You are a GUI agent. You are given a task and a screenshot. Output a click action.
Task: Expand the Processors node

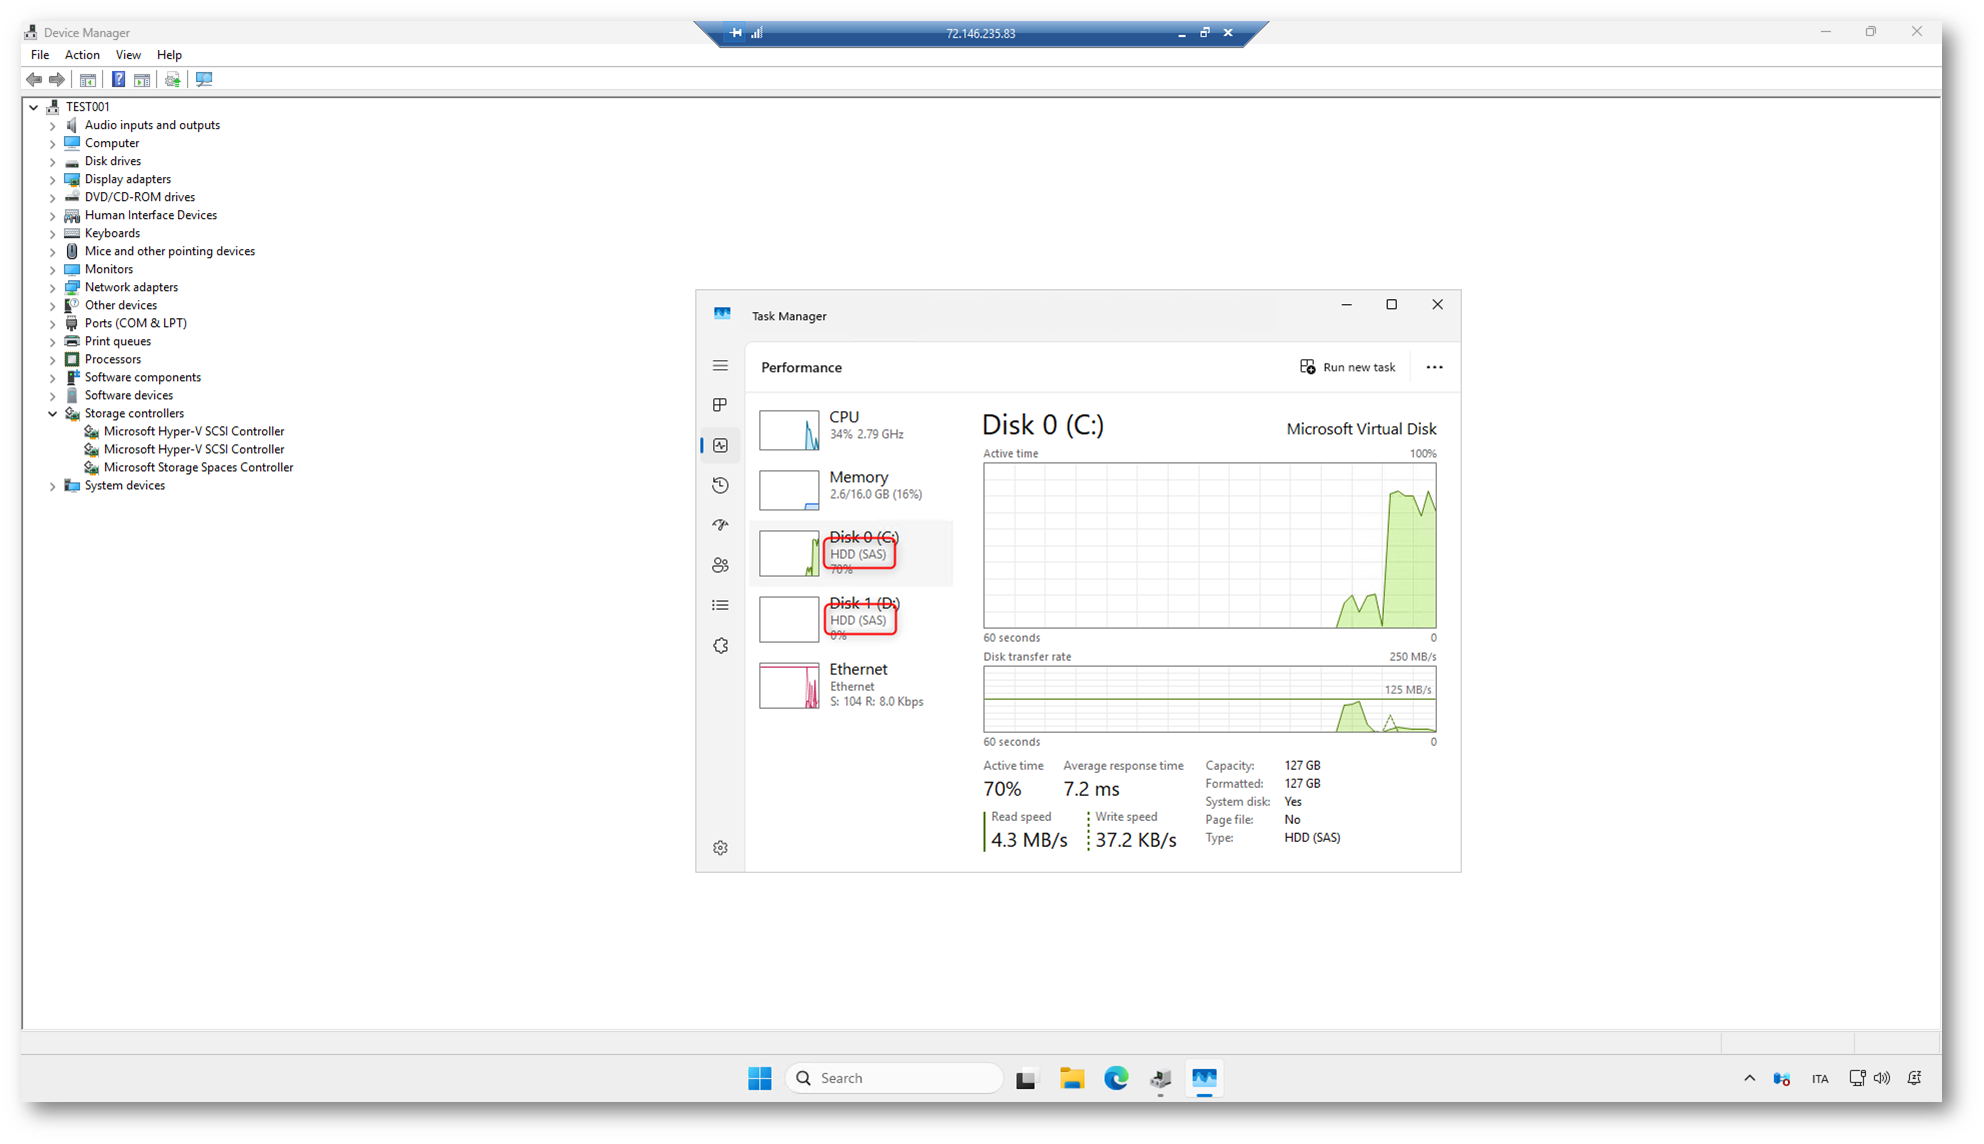[x=53, y=360]
